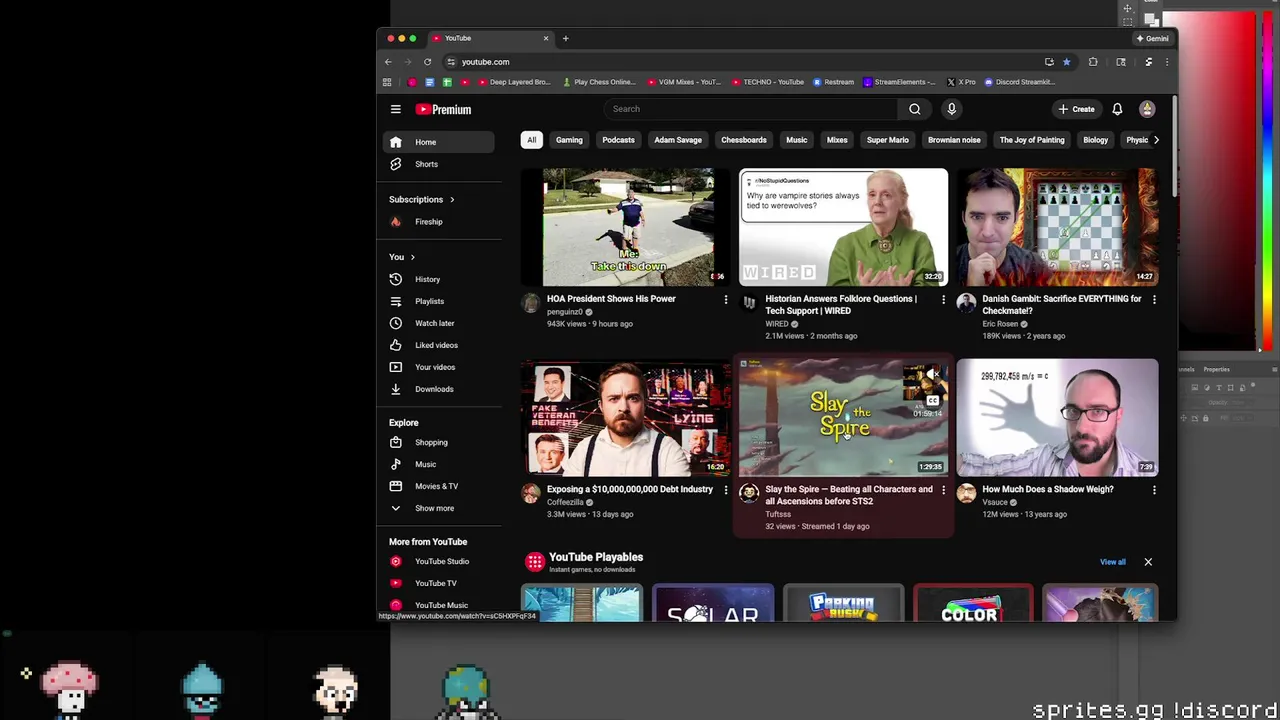Select the Brownian noise filter chip
The image size is (1280, 720).
(954, 140)
